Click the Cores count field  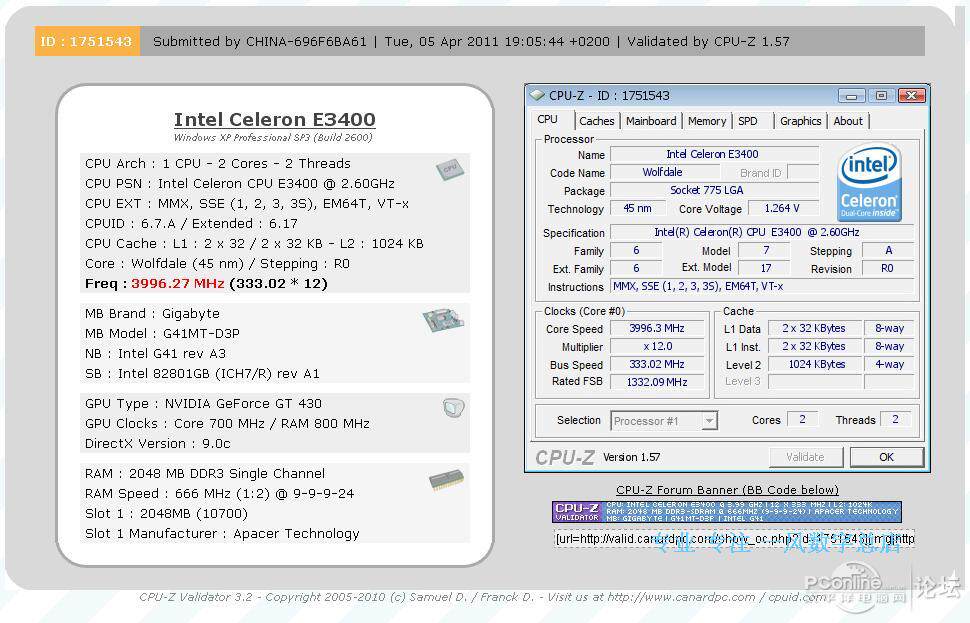[802, 419]
